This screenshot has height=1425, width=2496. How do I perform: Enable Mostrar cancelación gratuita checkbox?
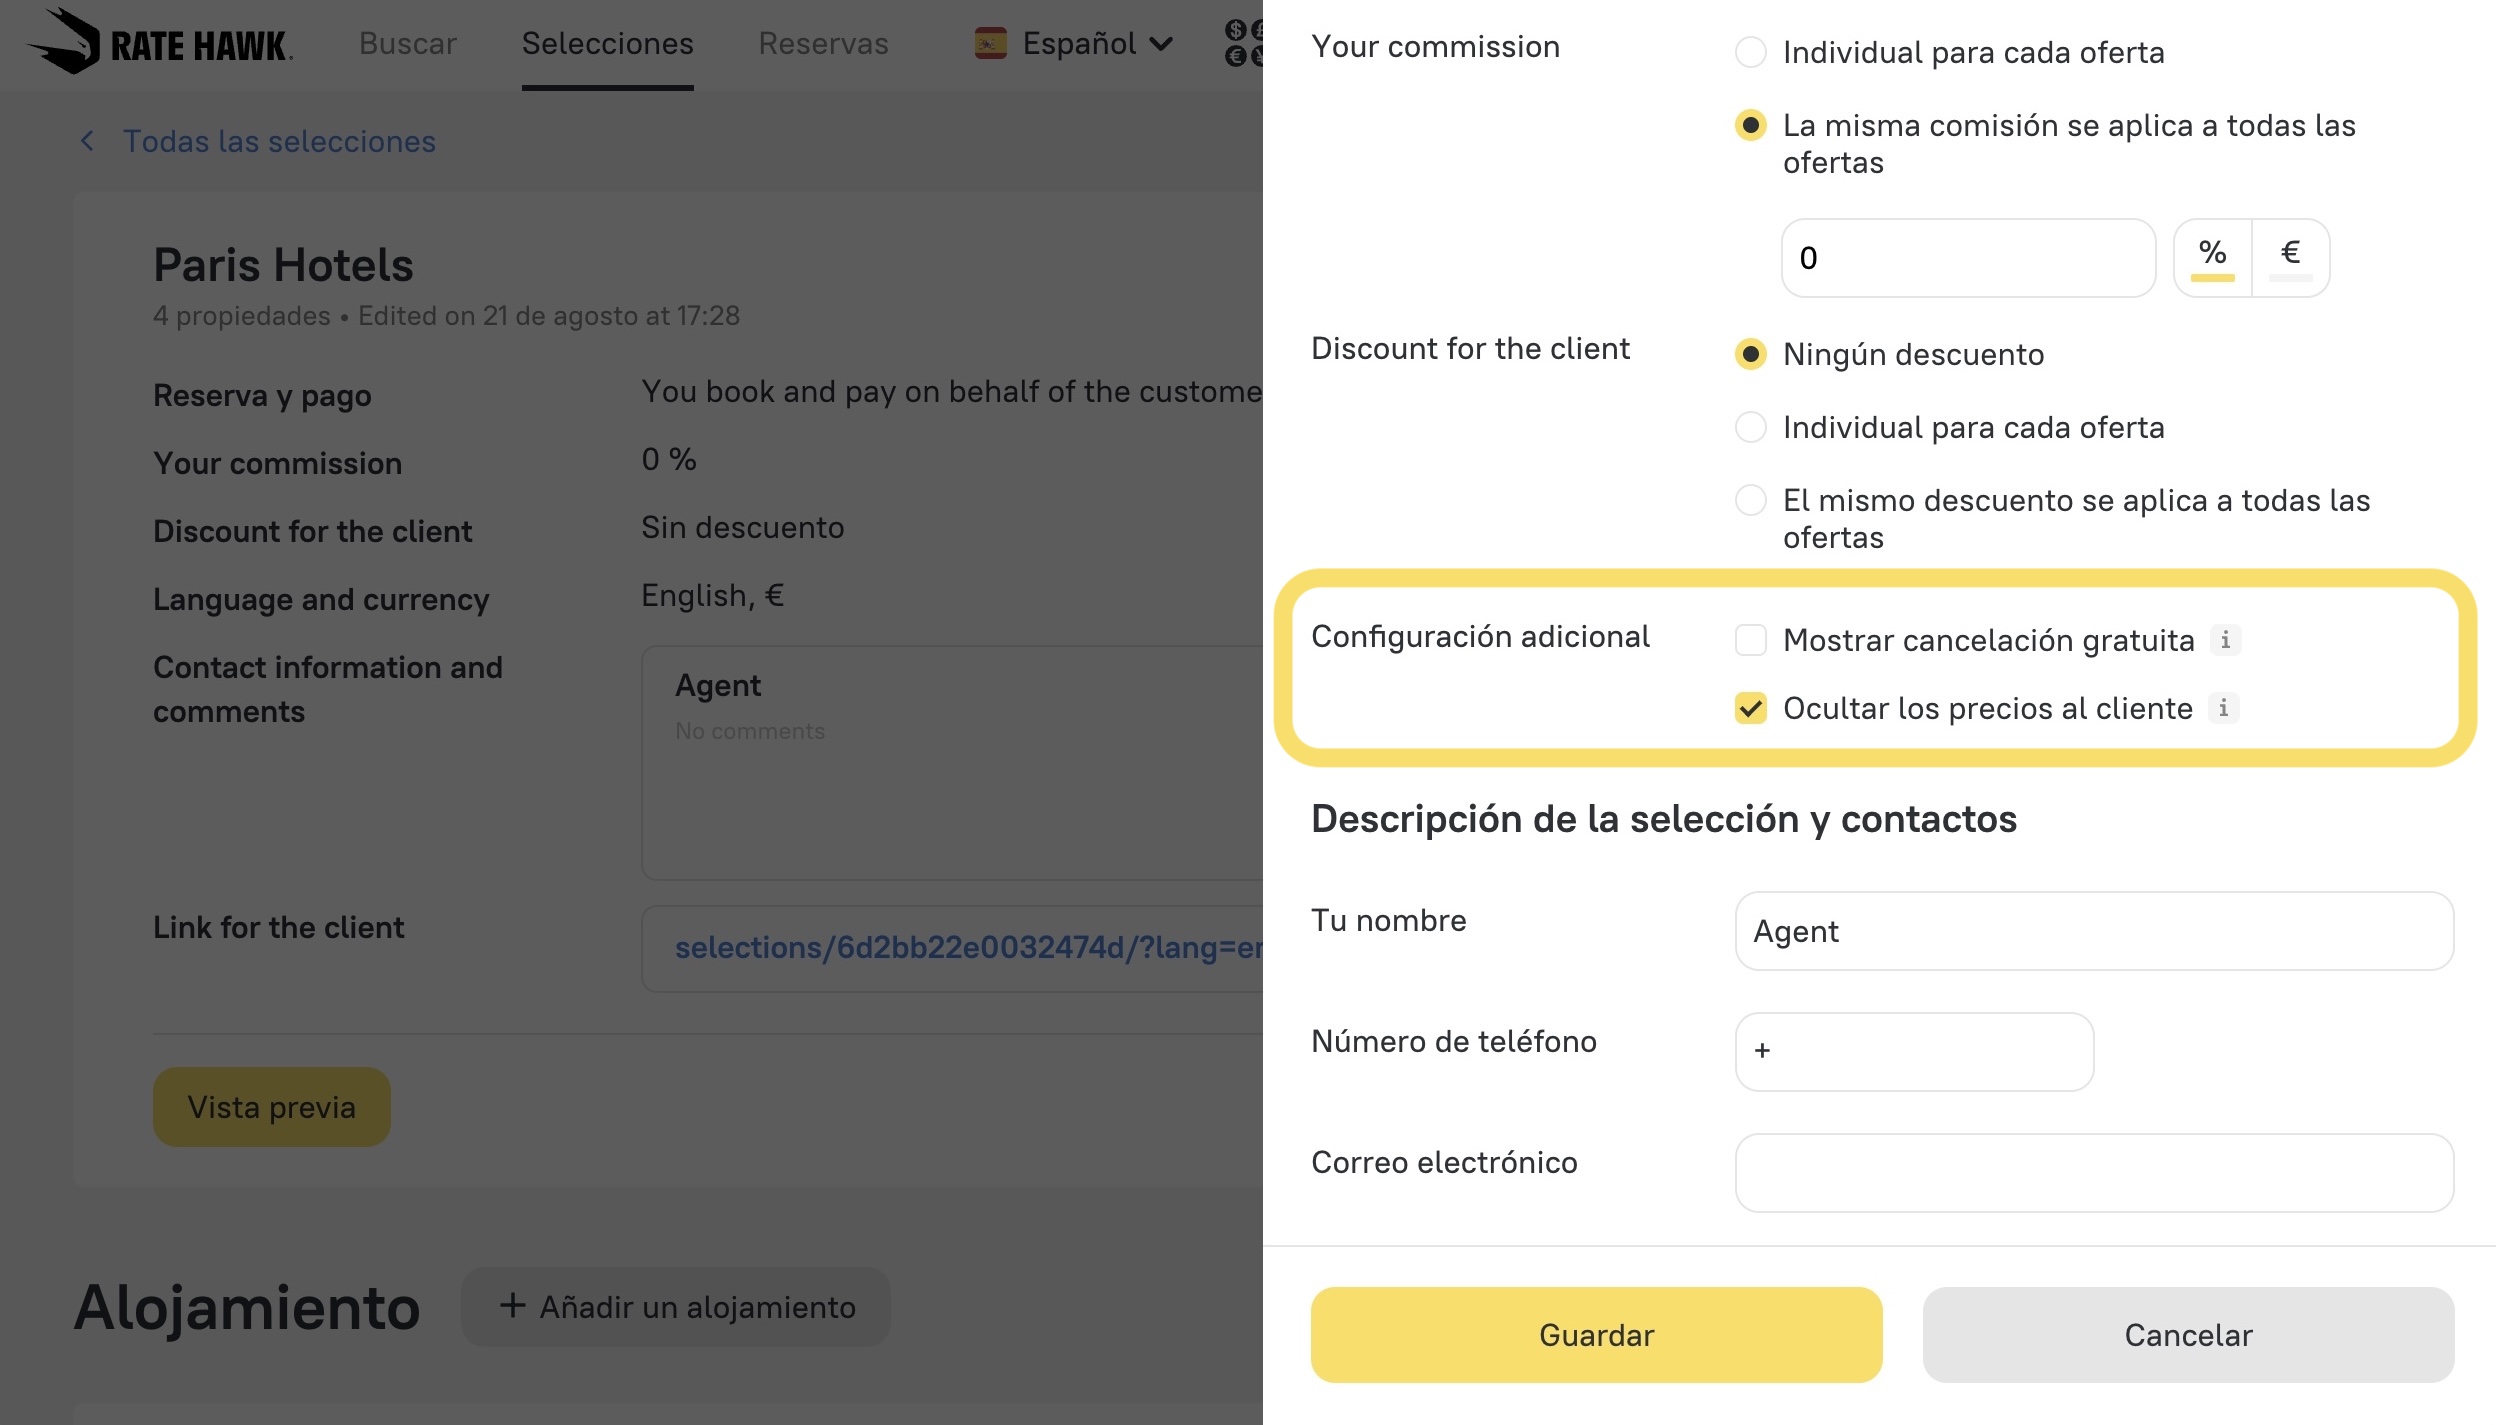pos(1750,640)
